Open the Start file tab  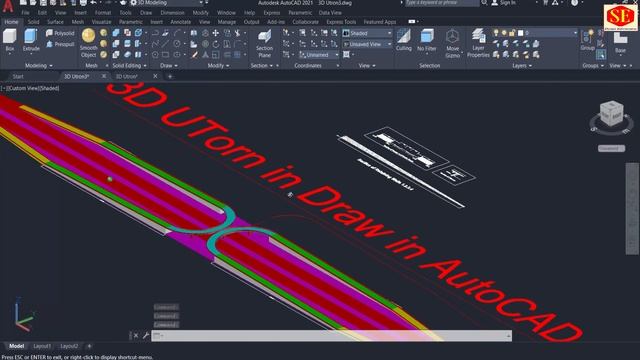18,76
